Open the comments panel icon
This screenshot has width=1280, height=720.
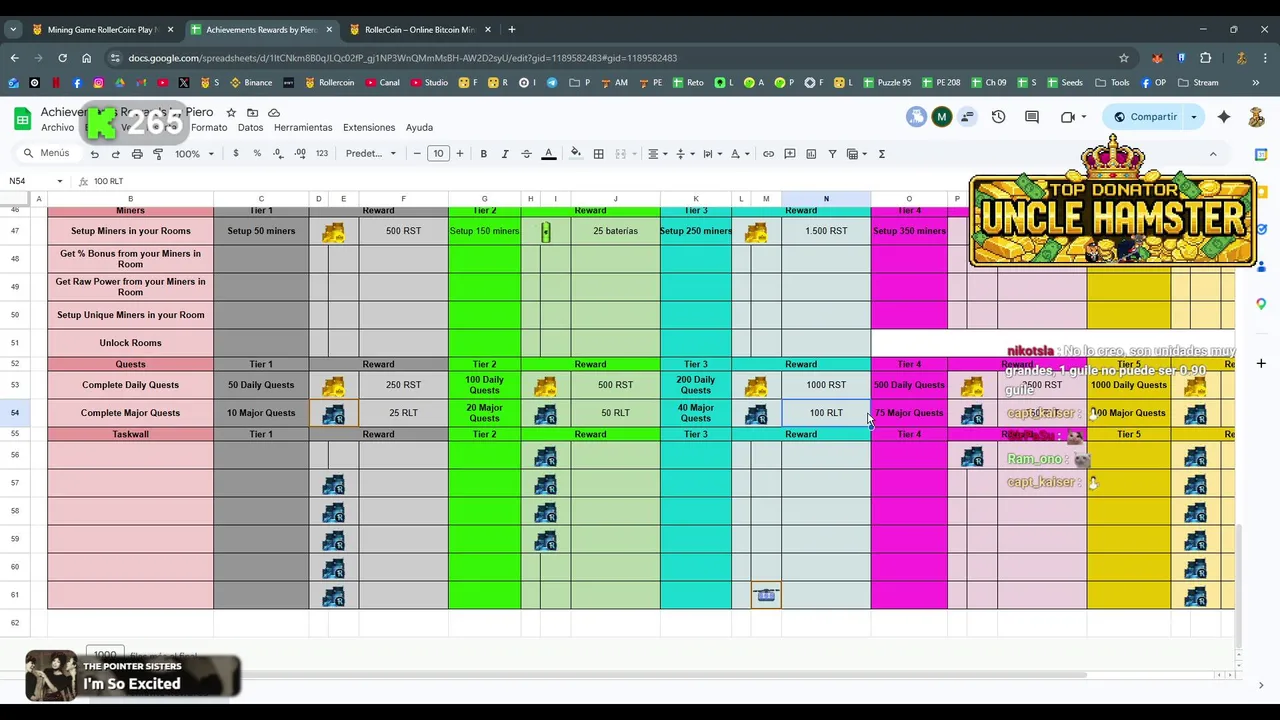pyautogui.click(x=1032, y=117)
